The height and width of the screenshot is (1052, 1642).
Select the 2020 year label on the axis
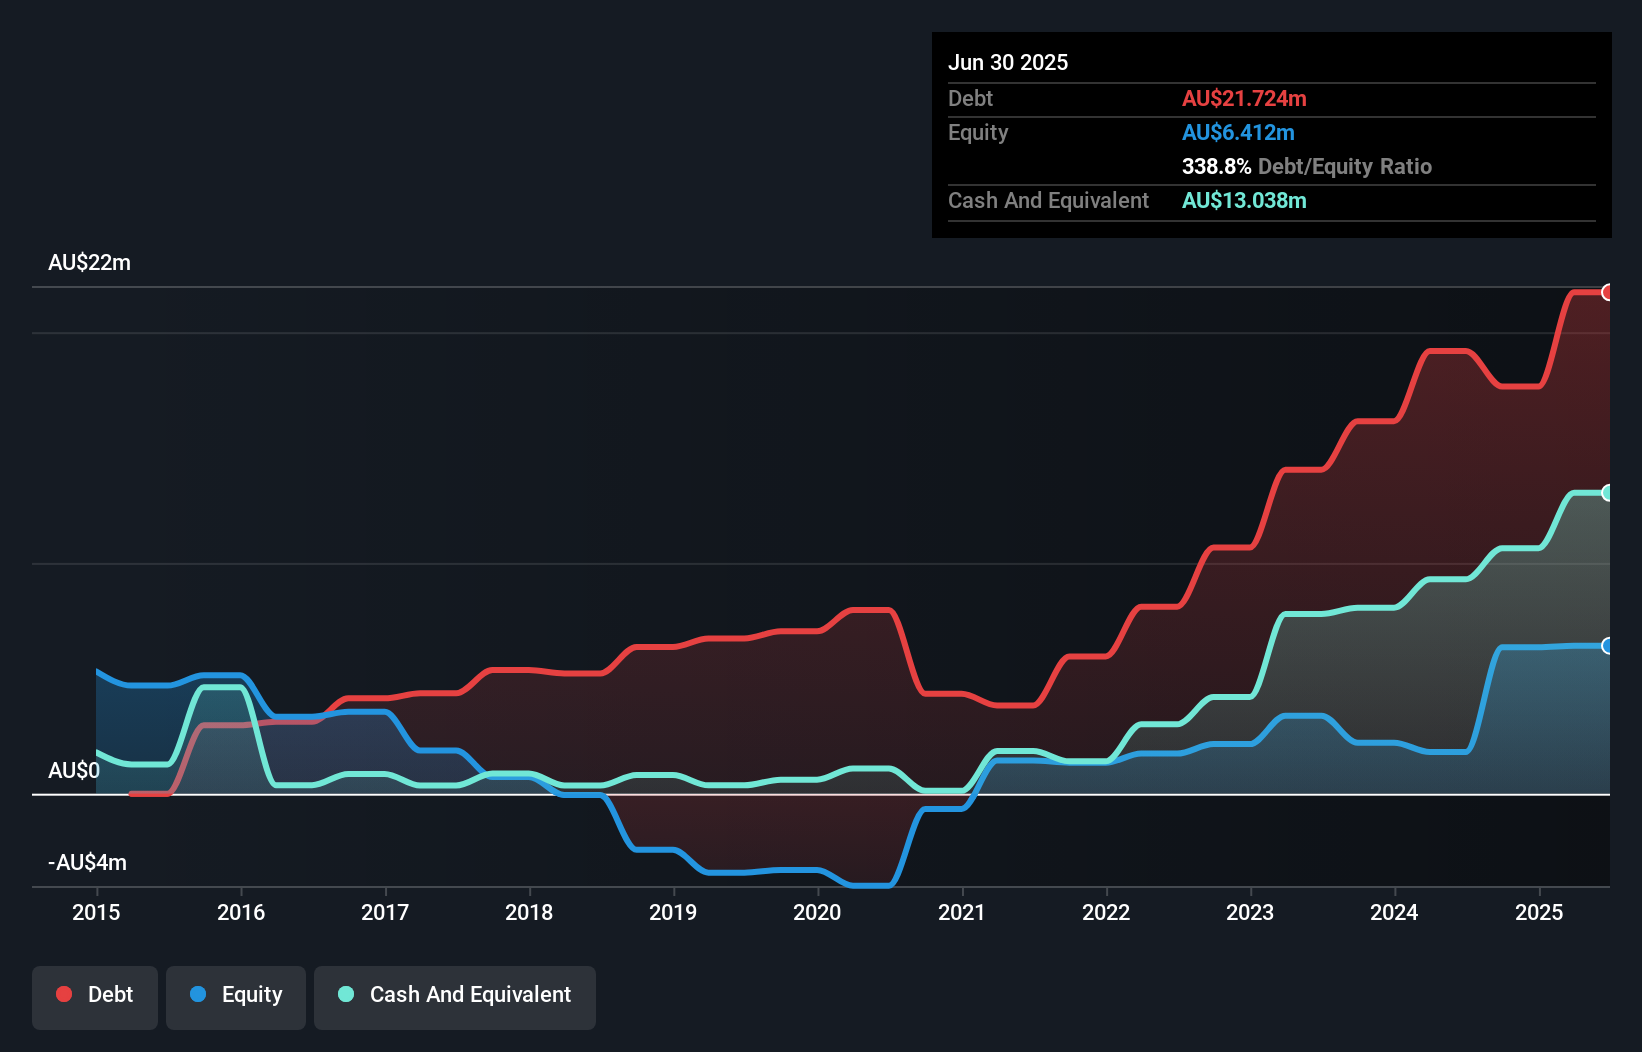[x=818, y=913]
